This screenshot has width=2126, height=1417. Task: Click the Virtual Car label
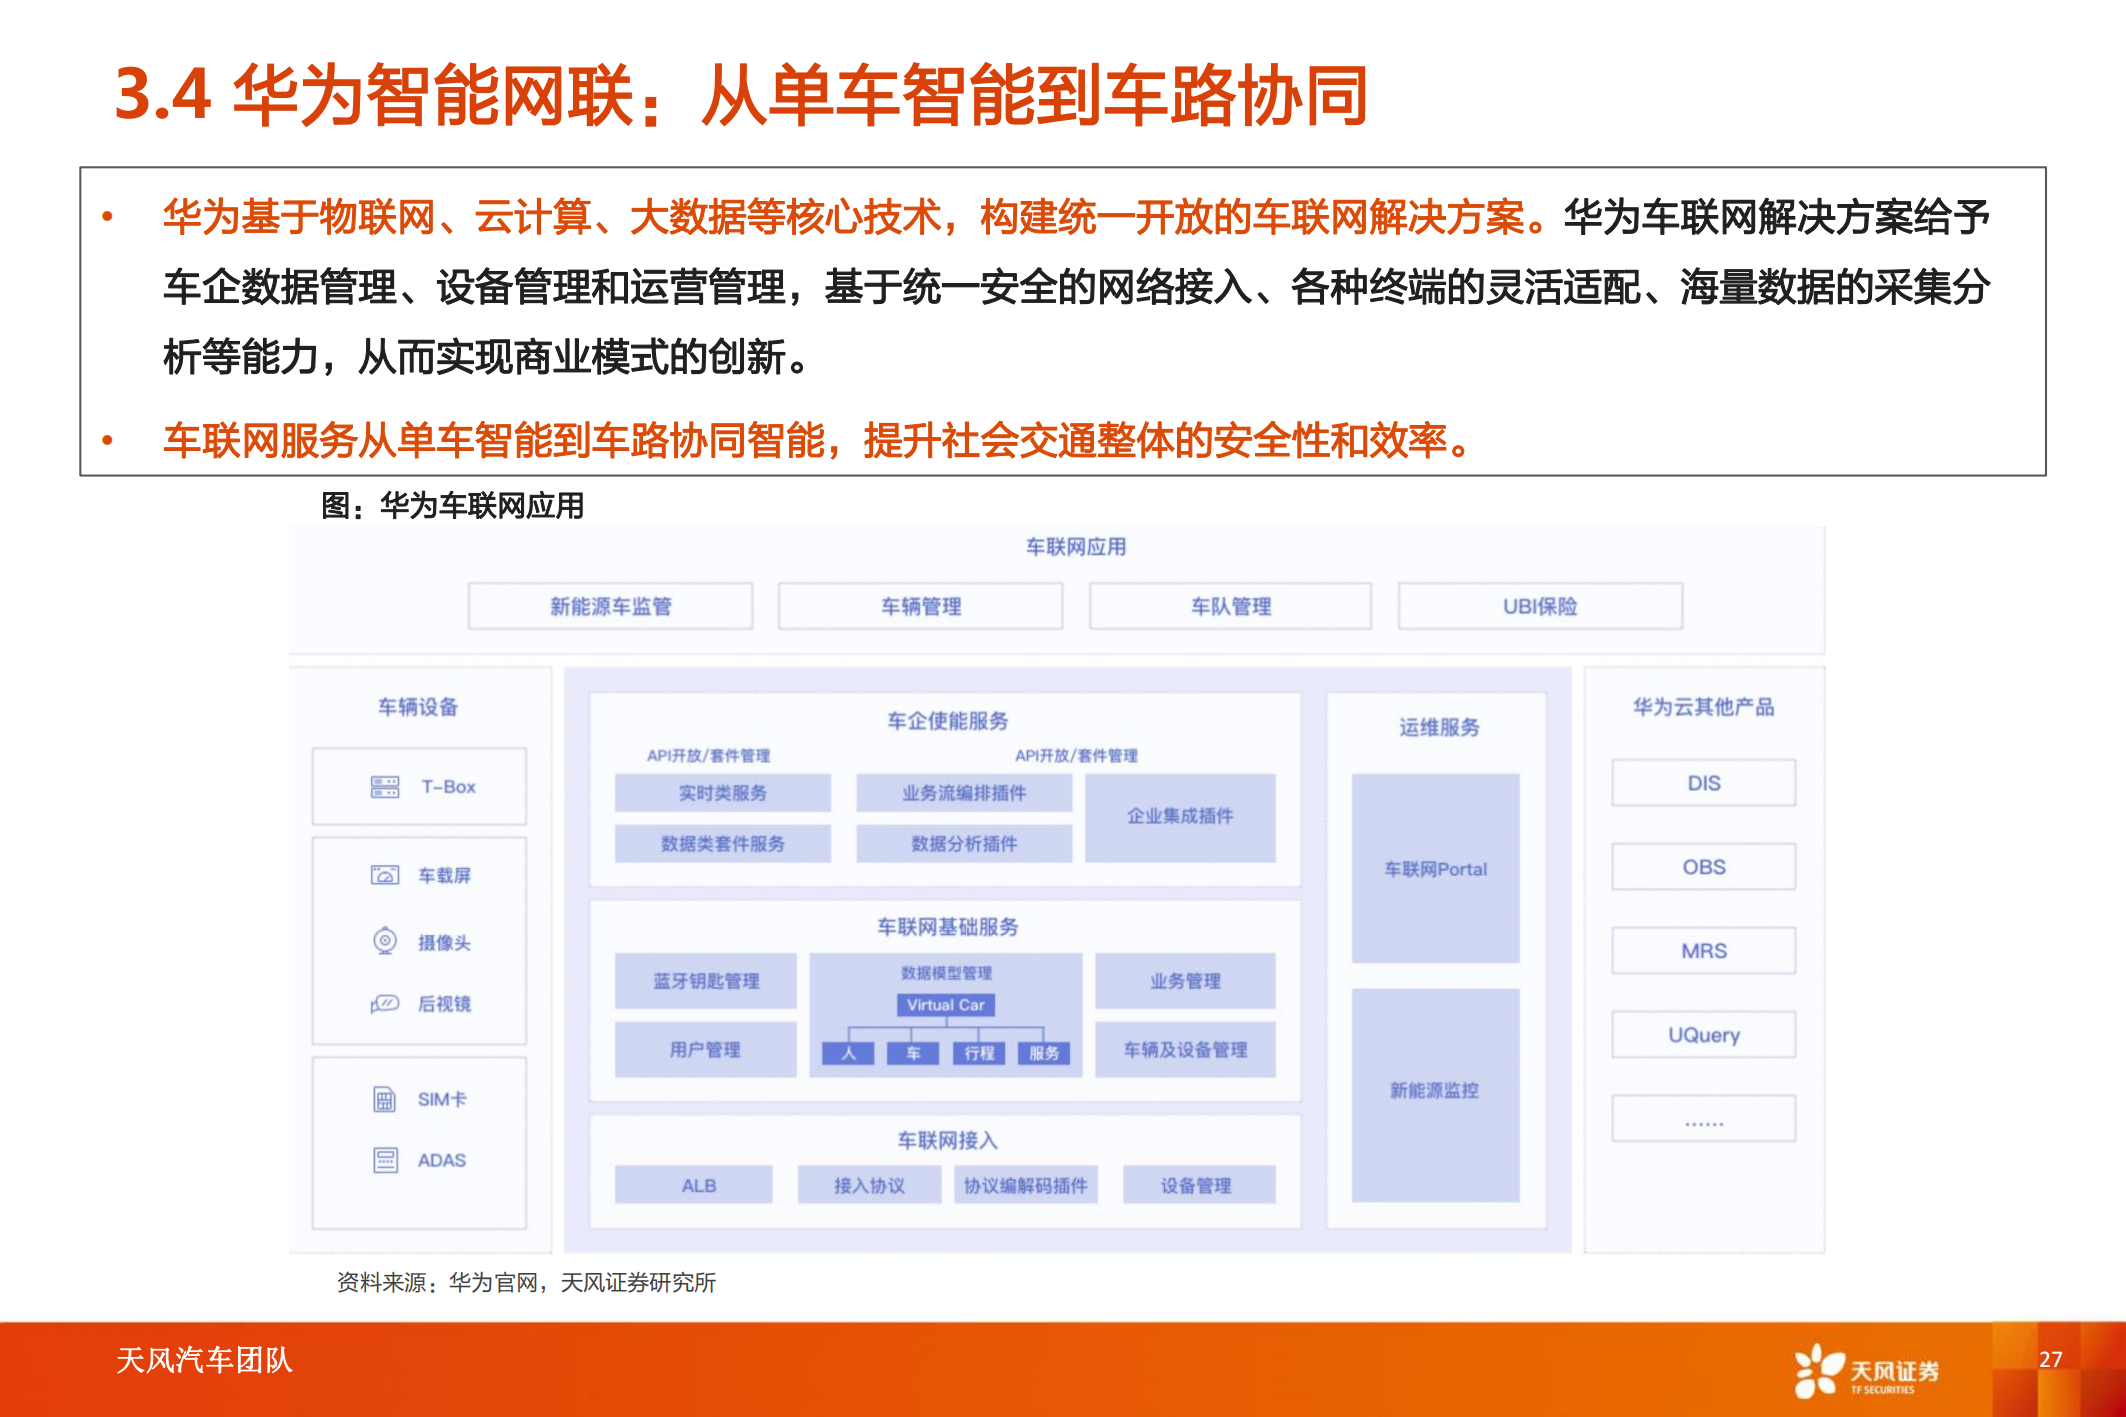click(x=946, y=1004)
